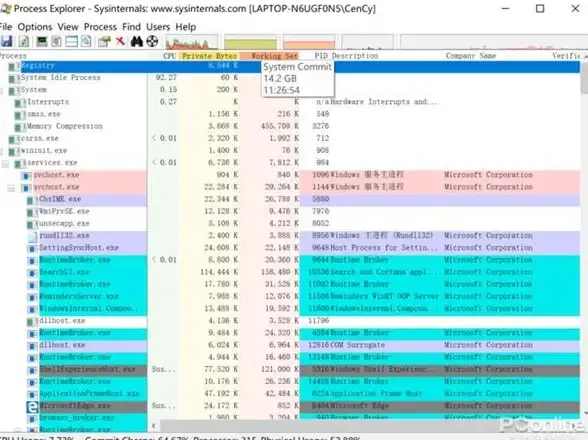Open the Find menu

[x=131, y=27]
